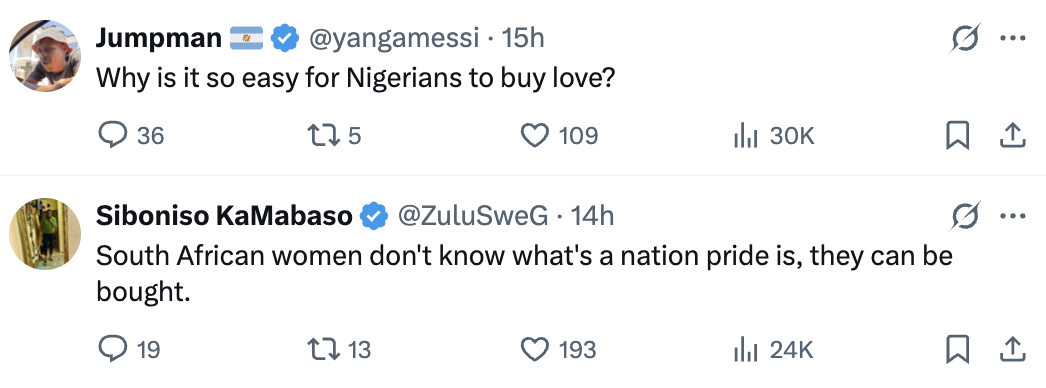Bookmark Siboniso KaMabaso's tweet
This screenshot has width=1046, height=388.
tap(957, 349)
